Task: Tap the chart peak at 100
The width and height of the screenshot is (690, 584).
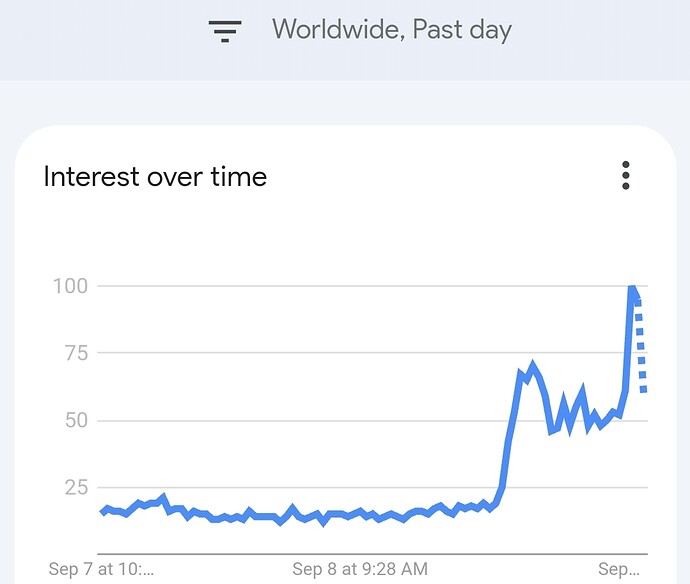Action: pyautogui.click(x=633, y=290)
